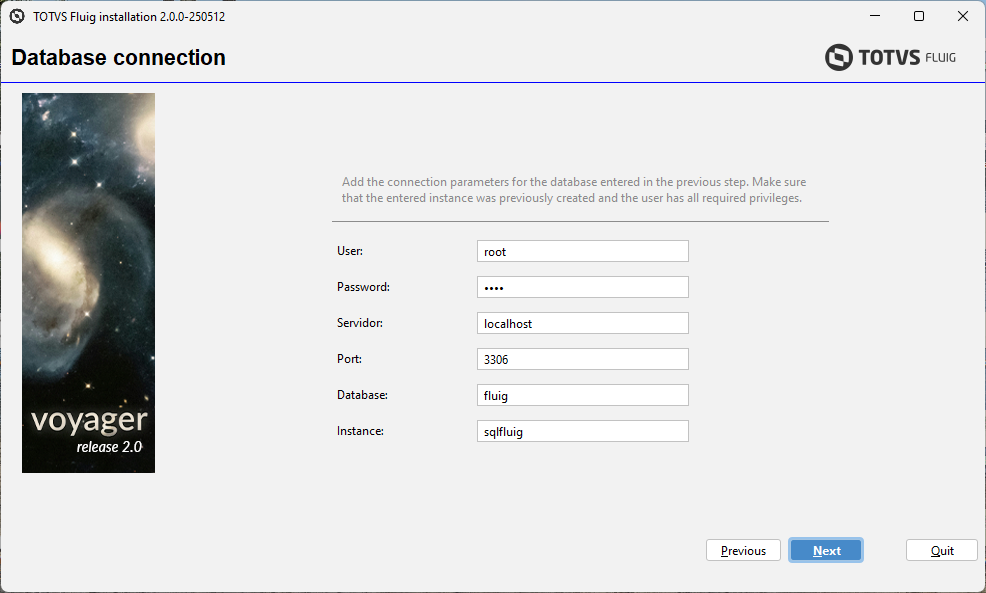Minimize the Fluig installation window
Screen dimensions: 986x593
click(x=874, y=16)
